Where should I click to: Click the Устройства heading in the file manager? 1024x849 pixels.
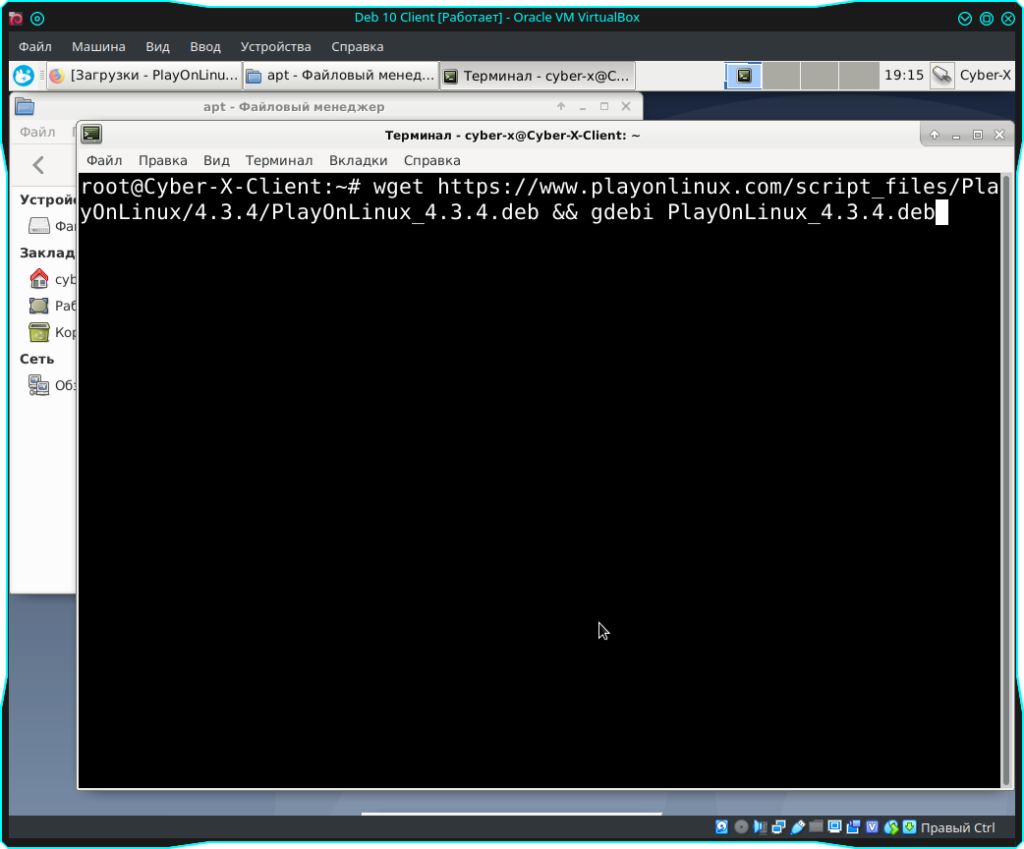click(x=48, y=199)
